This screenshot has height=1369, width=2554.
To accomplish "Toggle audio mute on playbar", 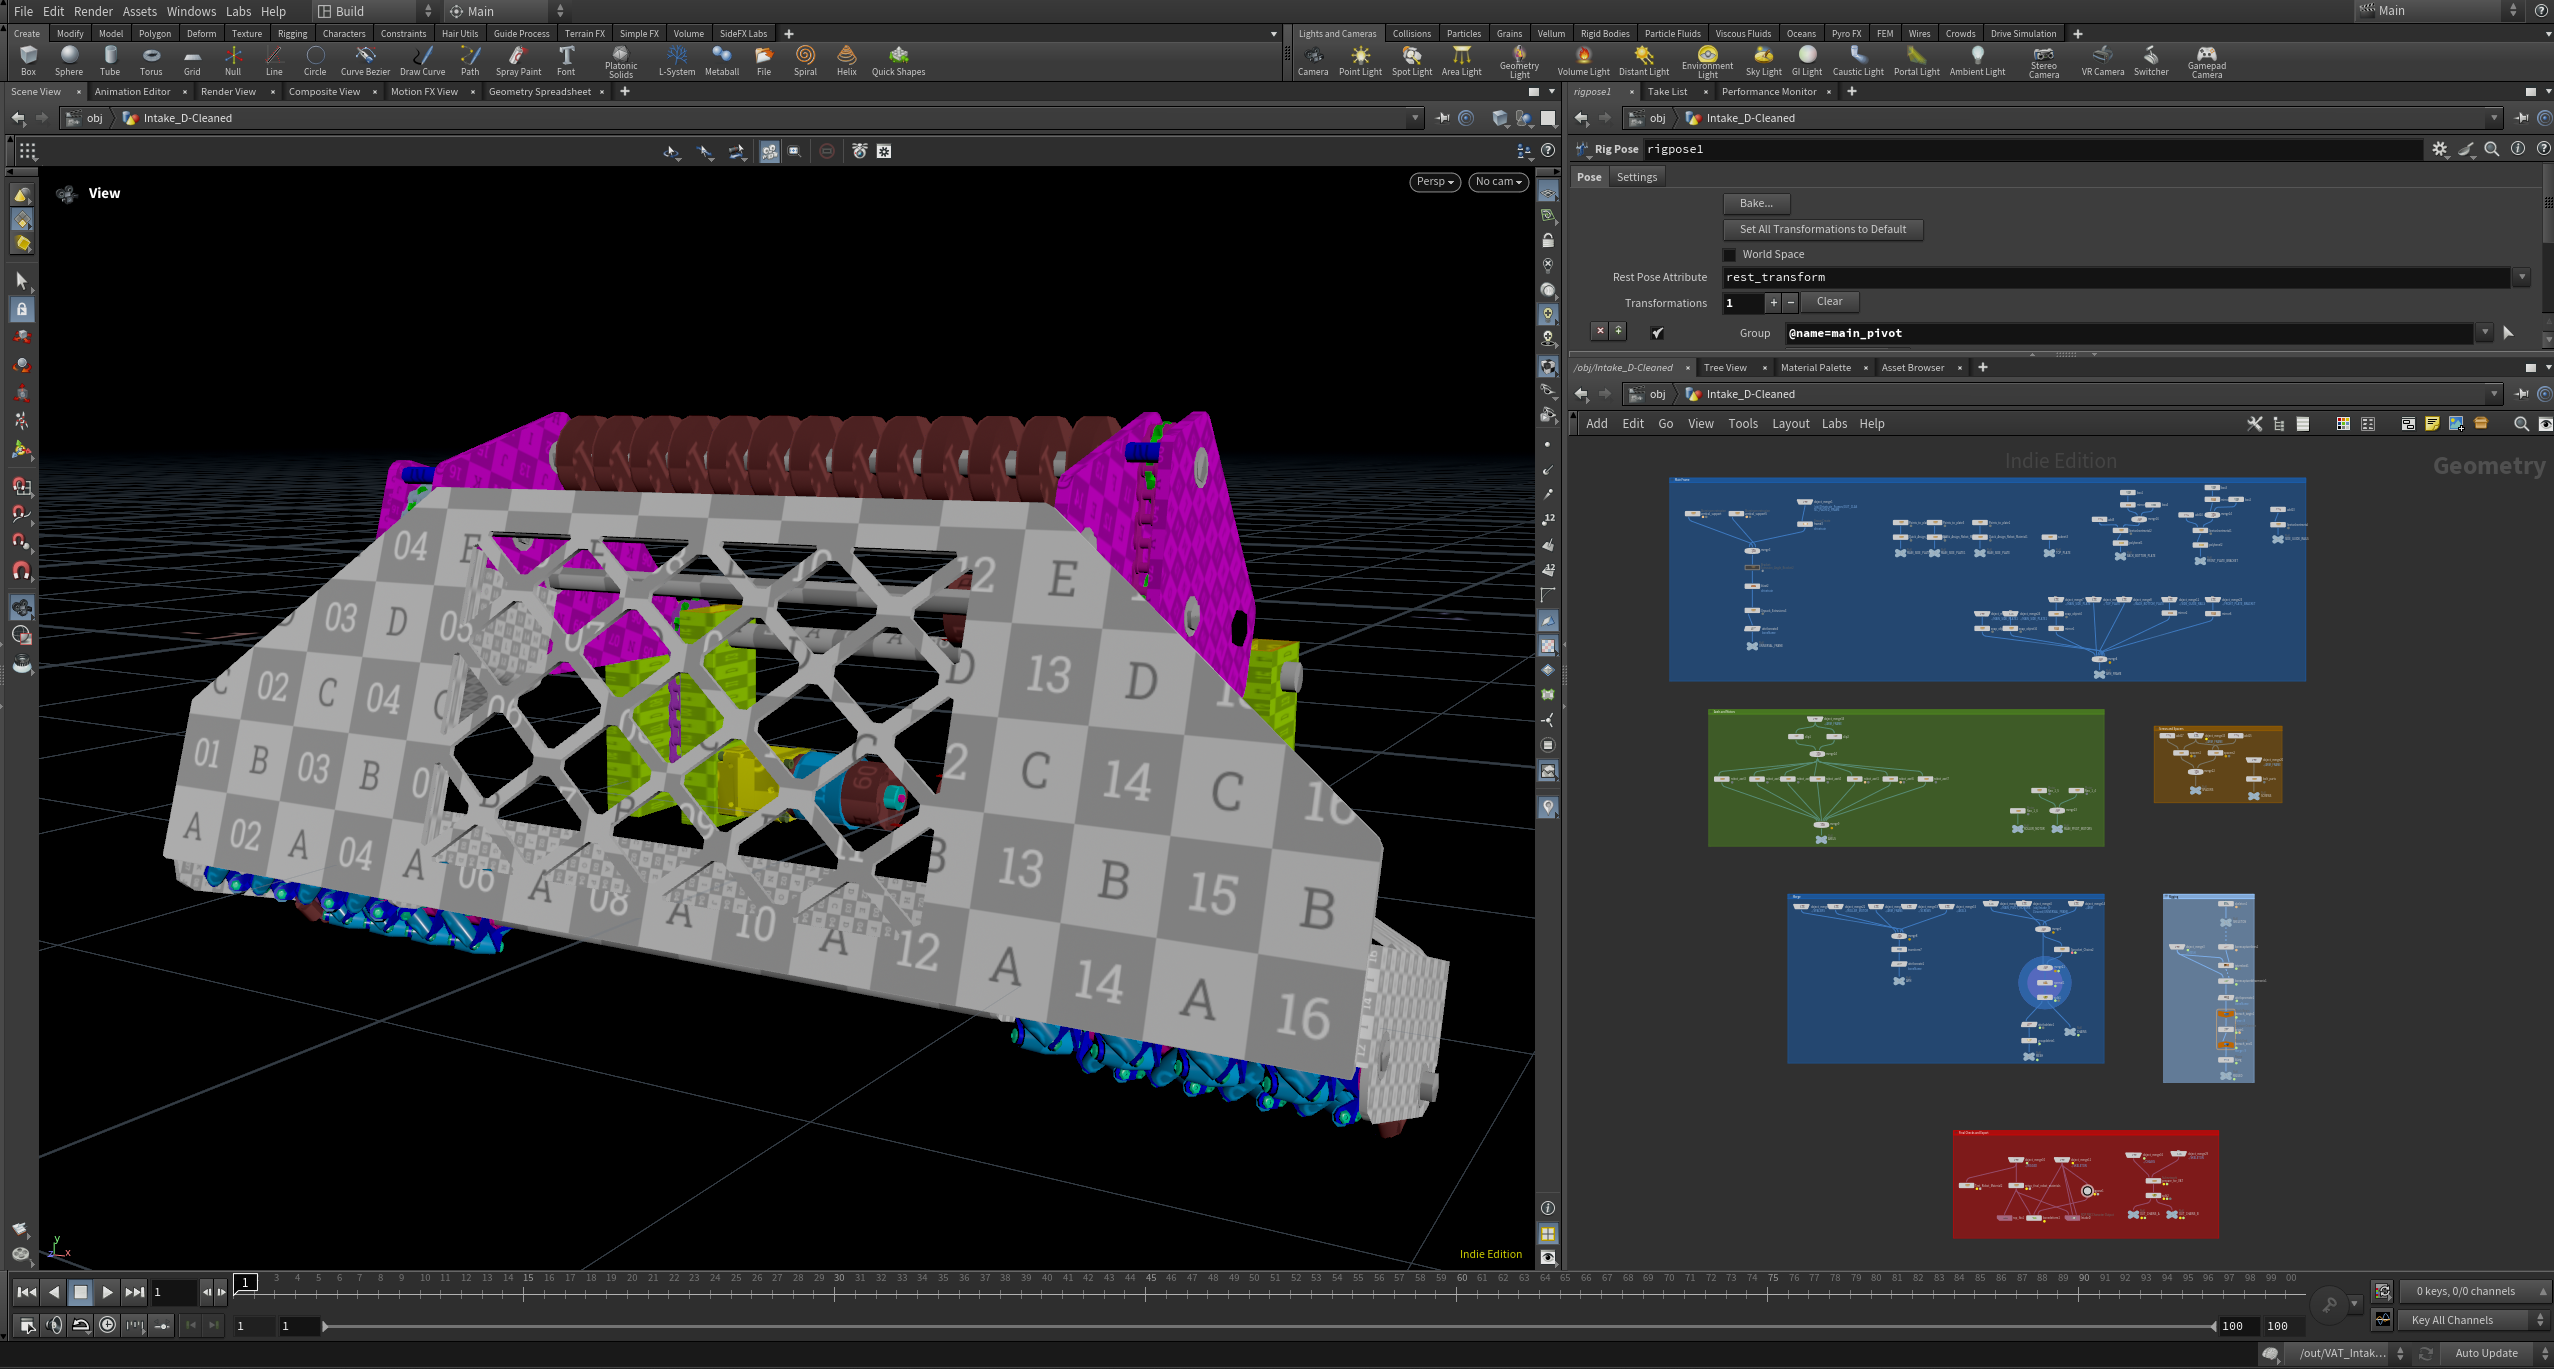I will point(54,1325).
